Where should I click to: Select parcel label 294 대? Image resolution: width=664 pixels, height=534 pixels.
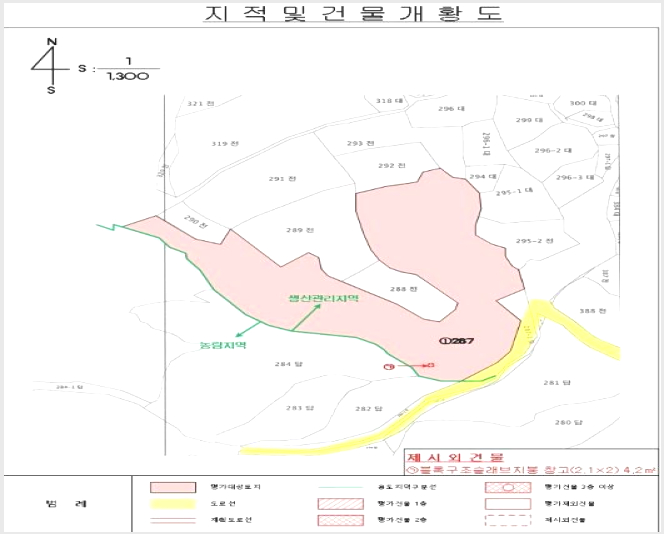tap(483, 176)
